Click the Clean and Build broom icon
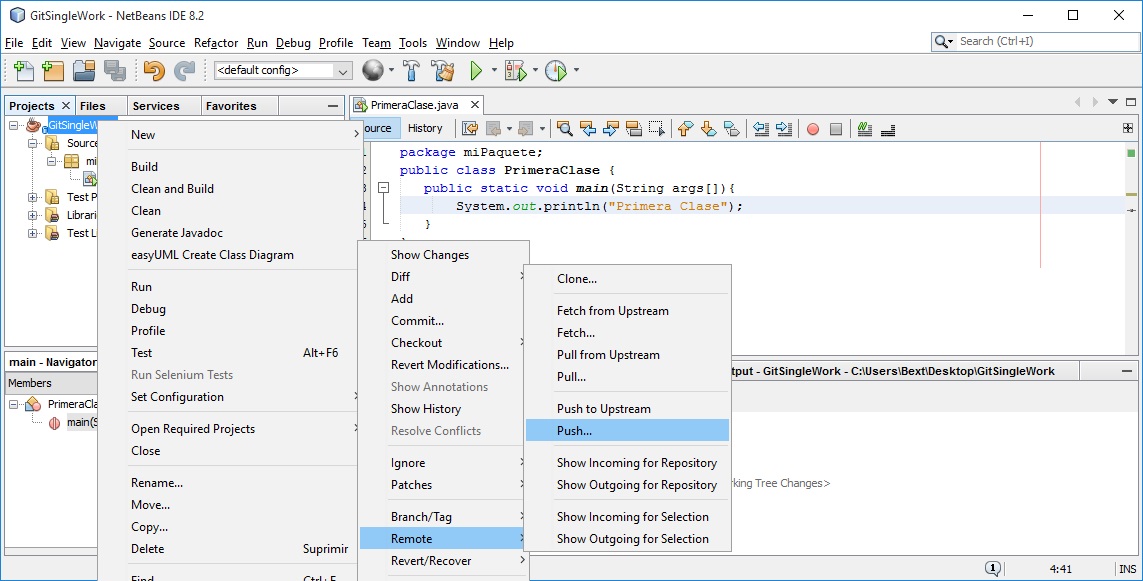Image resolution: width=1143 pixels, height=581 pixels. pos(442,70)
